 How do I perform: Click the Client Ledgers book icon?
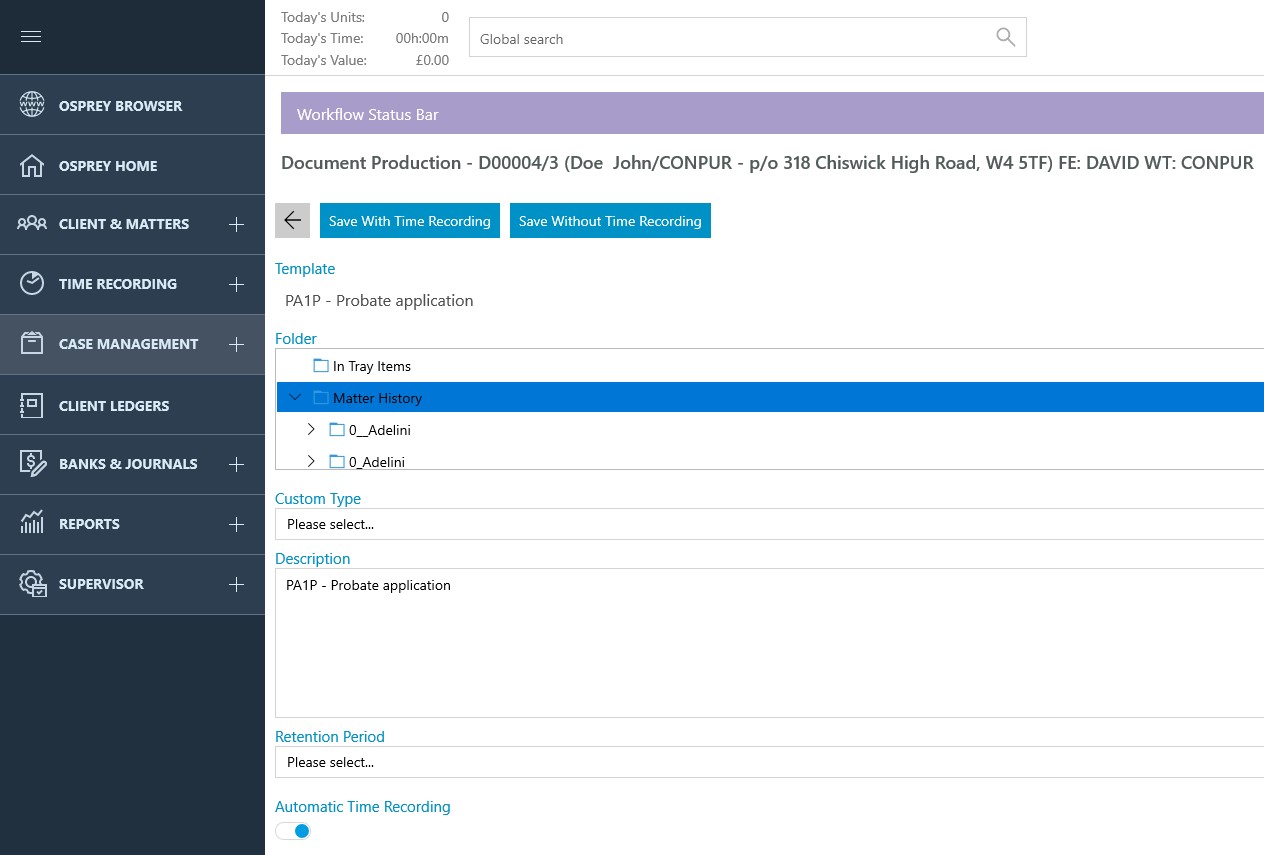32,405
